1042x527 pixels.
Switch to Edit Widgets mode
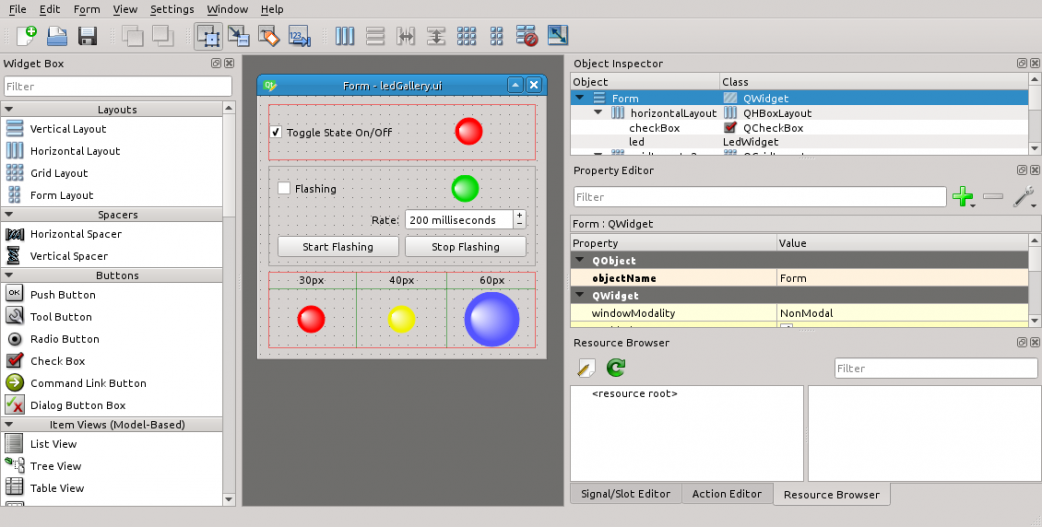click(x=208, y=36)
